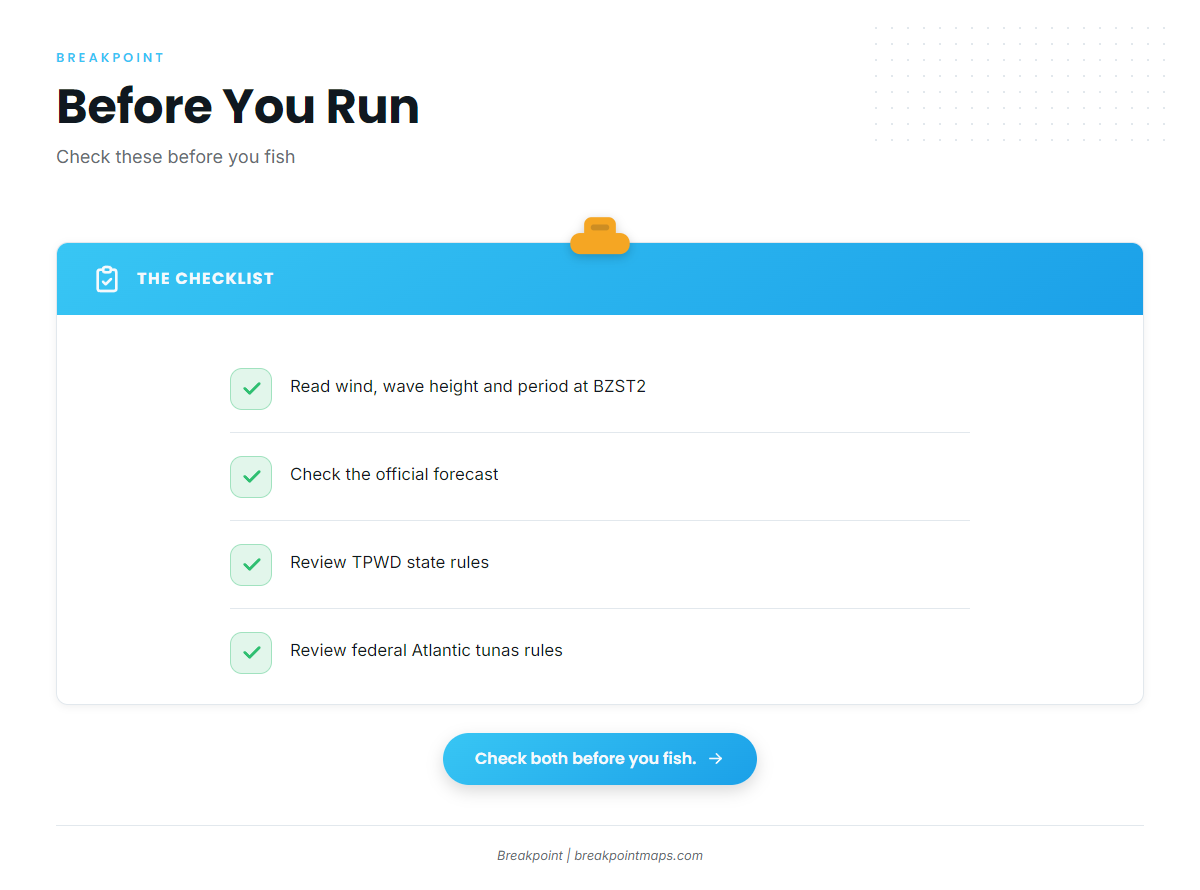Screen dimensions: 1200x890
Task: Click 'THE CHECKLIST' header title
Action: coord(205,279)
